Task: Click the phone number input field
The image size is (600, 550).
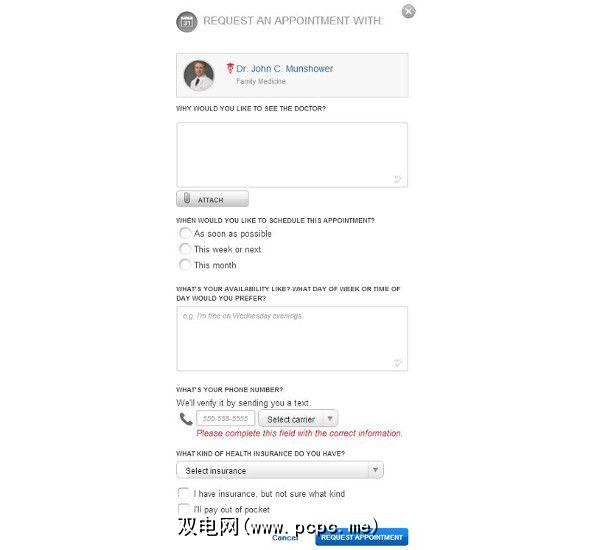Action: click(225, 418)
